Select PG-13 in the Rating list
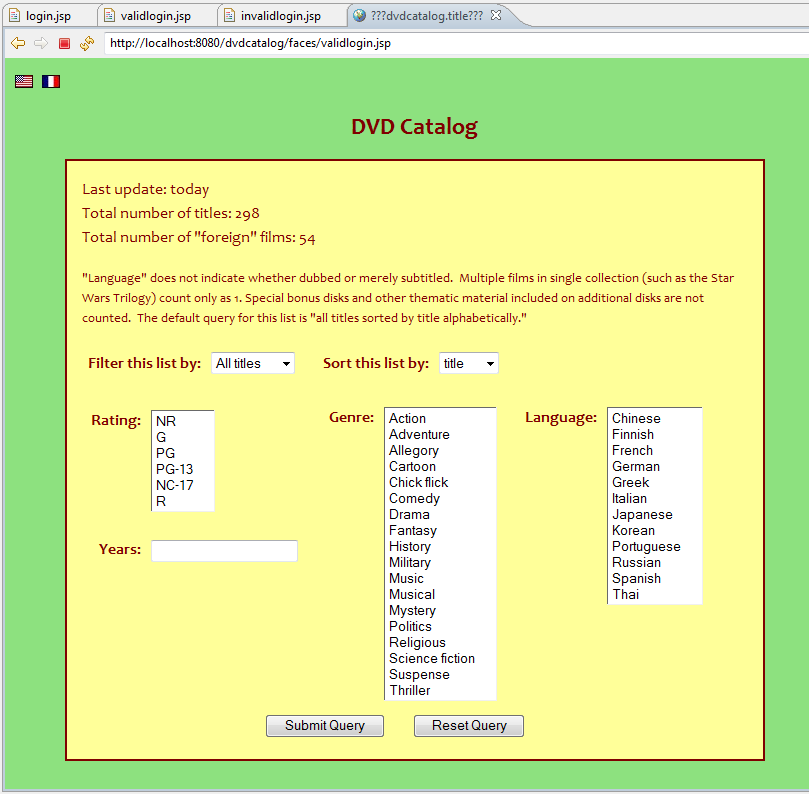This screenshot has height=794, width=809. [183, 469]
